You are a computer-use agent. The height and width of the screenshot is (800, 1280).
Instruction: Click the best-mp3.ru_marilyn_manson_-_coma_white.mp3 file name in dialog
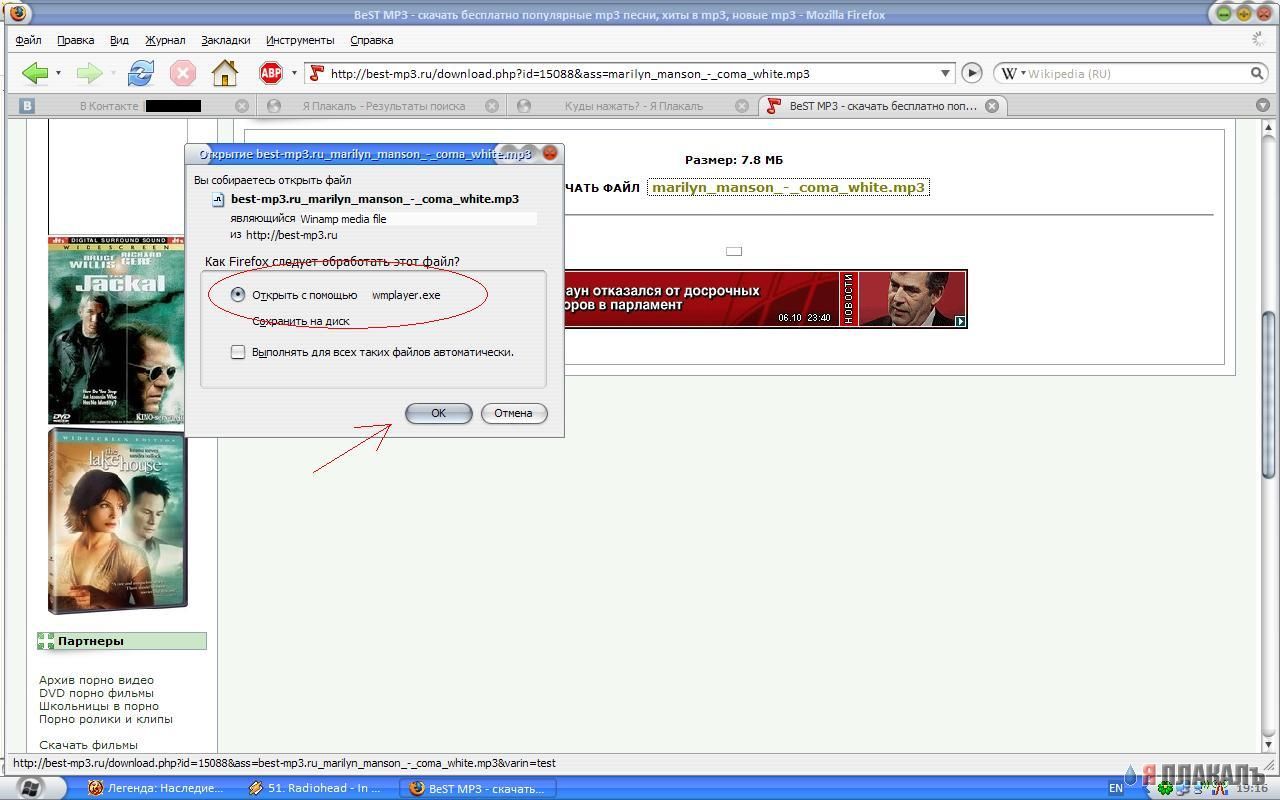375,199
